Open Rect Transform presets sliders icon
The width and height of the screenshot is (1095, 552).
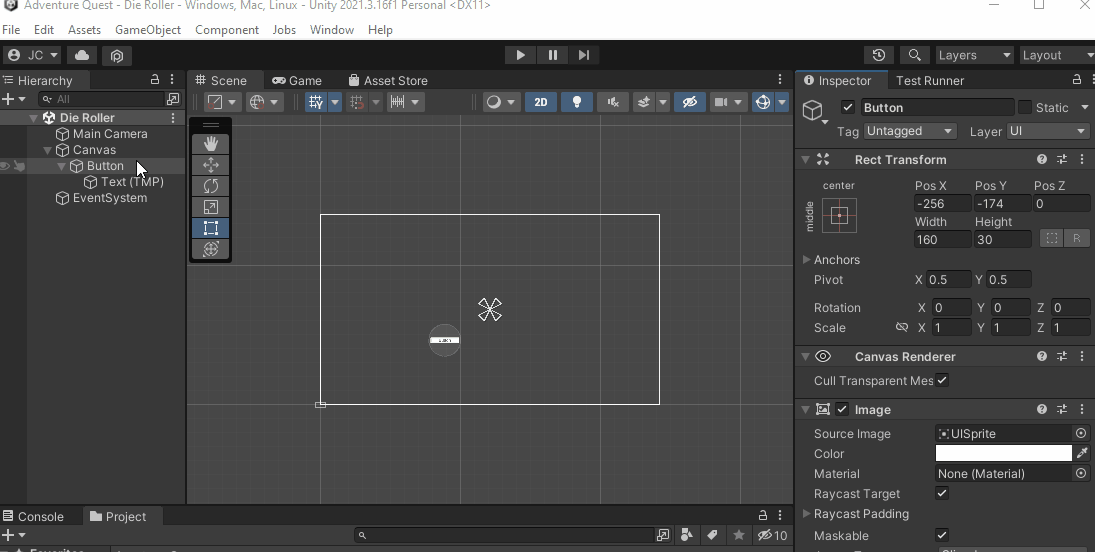coord(1062,159)
